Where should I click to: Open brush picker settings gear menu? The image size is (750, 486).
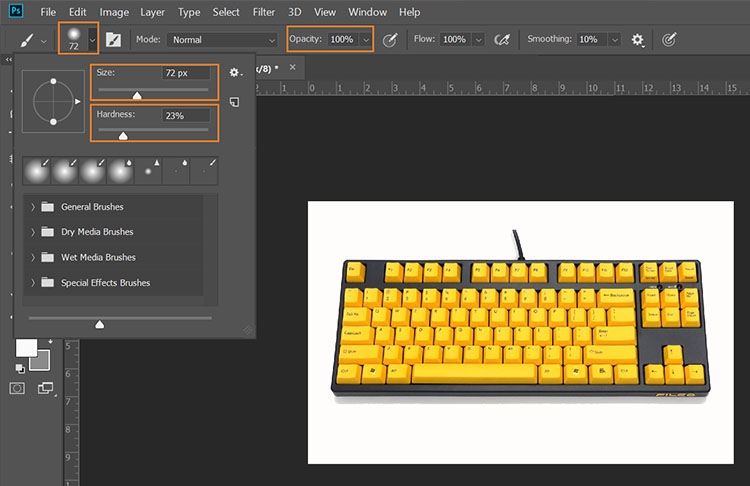pyautogui.click(x=235, y=73)
